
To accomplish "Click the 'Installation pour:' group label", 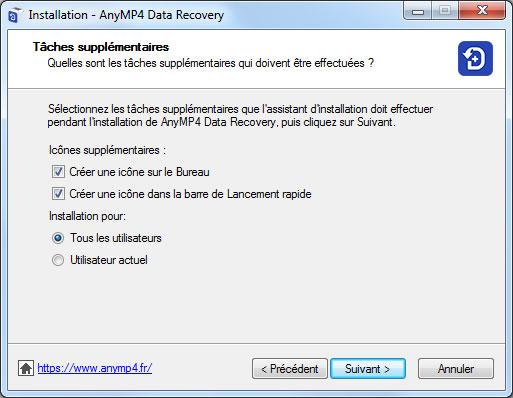I will tap(87, 216).
